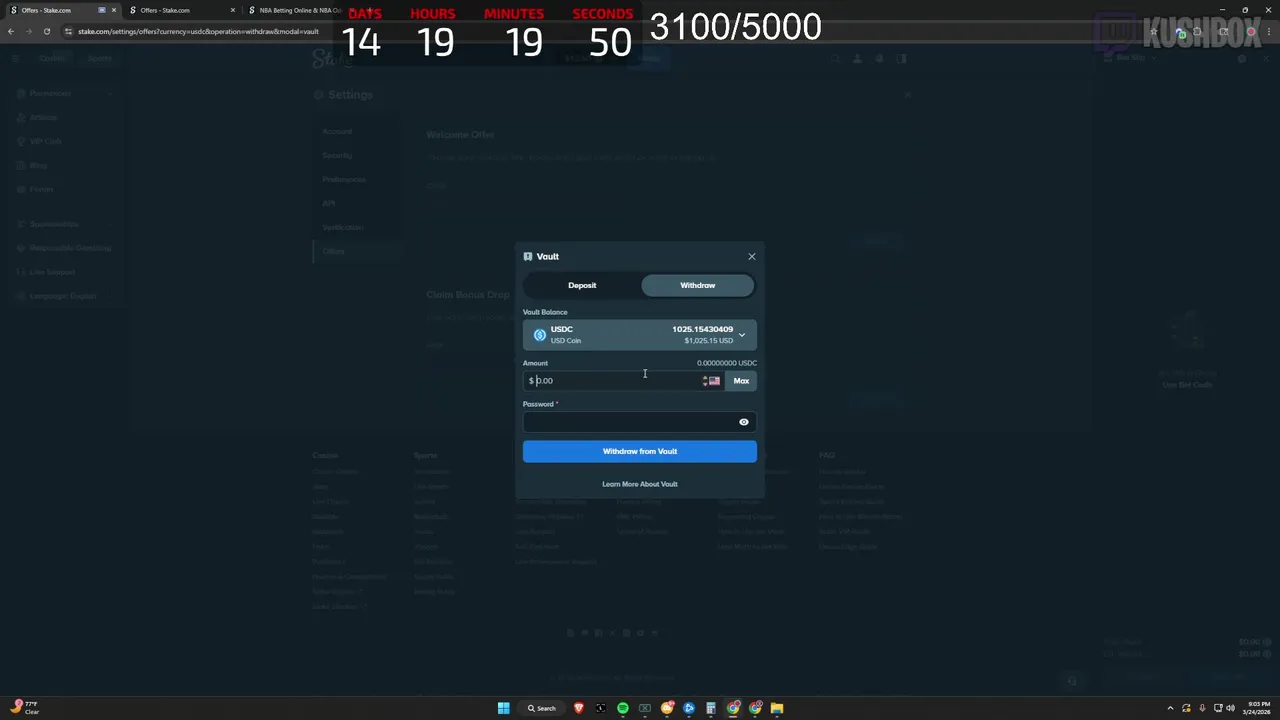This screenshot has width=1280, height=720.
Task: Click the red recording extension icon
Action: pos(1251,32)
